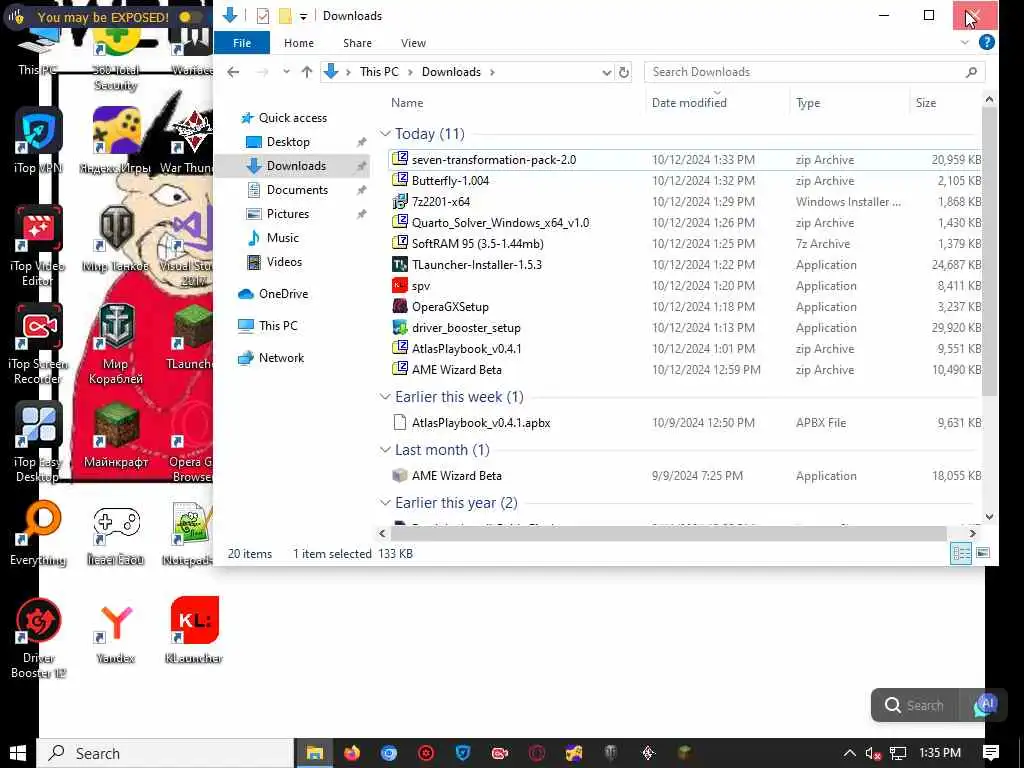1024x768 pixels.
Task: Click the pin next to Pictures
Action: [361, 214]
